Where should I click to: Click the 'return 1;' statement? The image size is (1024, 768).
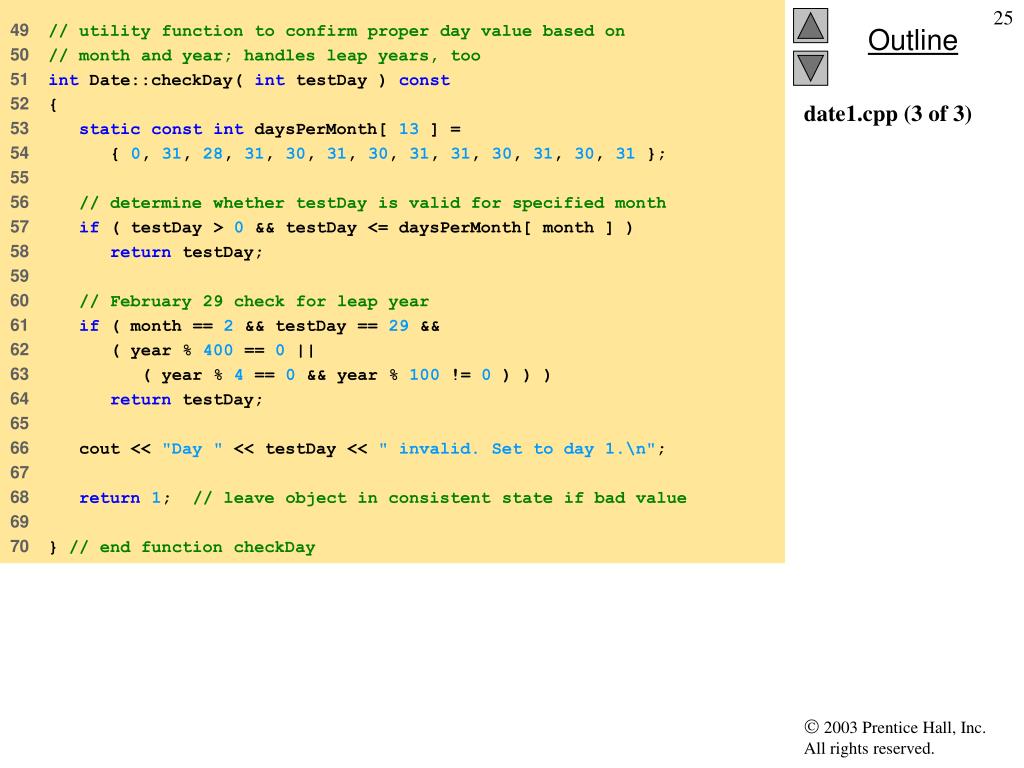click(x=125, y=498)
